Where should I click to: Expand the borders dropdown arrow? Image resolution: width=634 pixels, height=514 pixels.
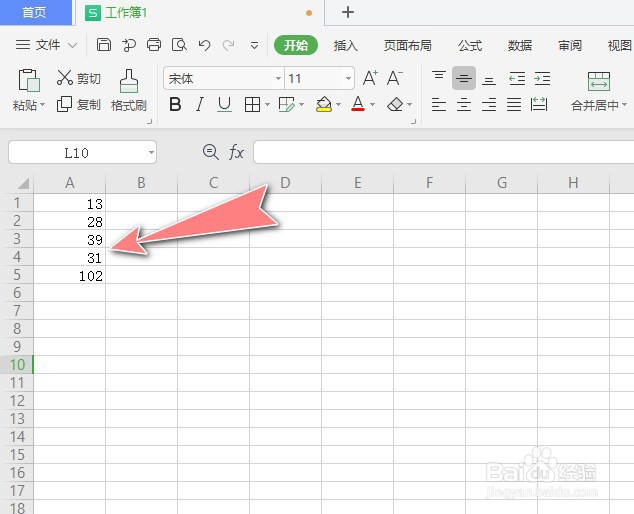pos(267,105)
